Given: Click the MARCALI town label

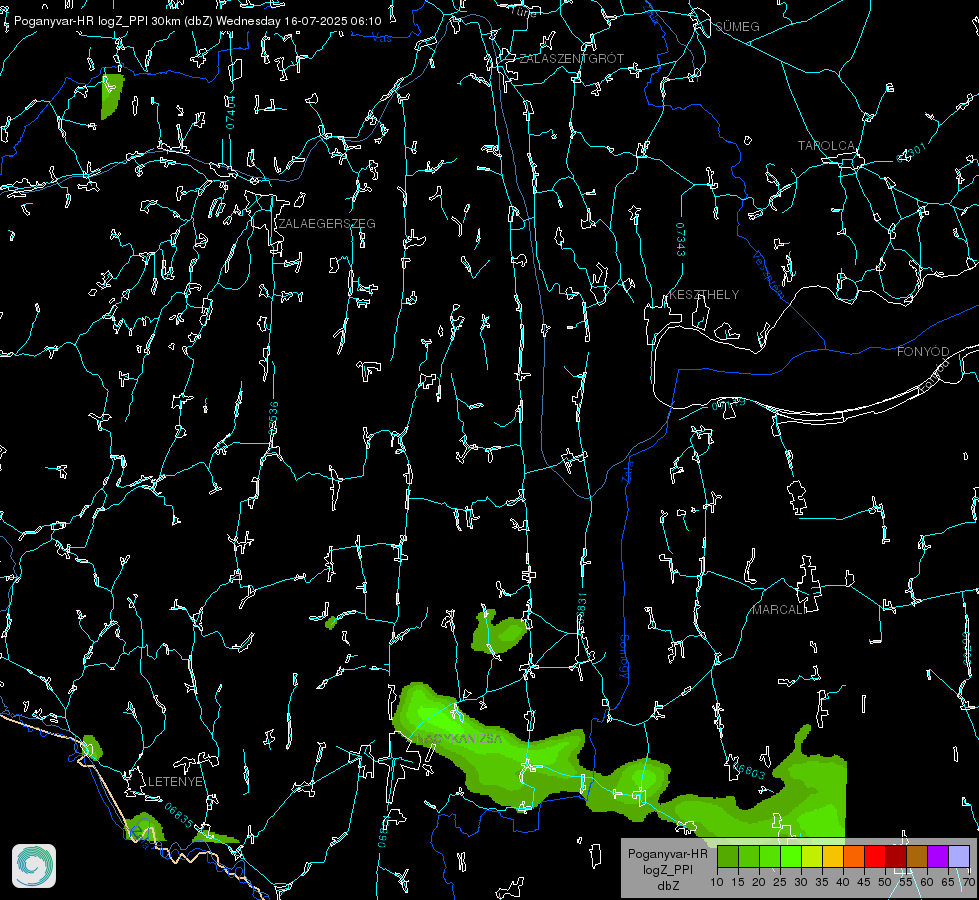Looking at the screenshot, I should point(779,610).
